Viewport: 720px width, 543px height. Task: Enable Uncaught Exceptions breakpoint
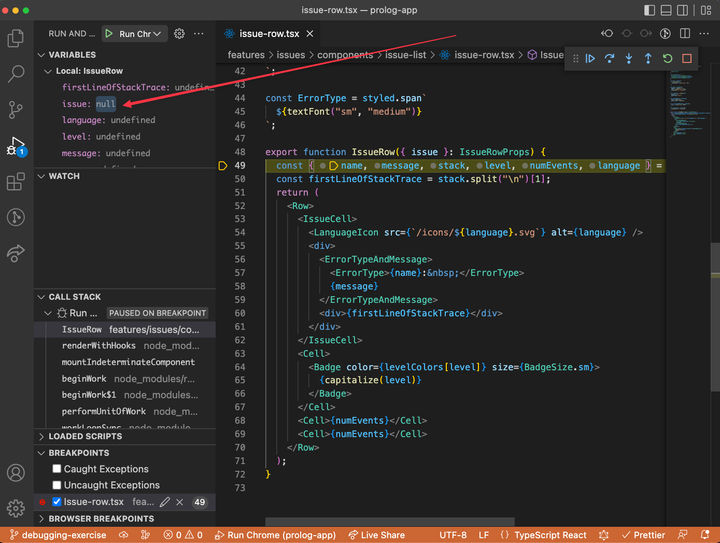[57, 485]
